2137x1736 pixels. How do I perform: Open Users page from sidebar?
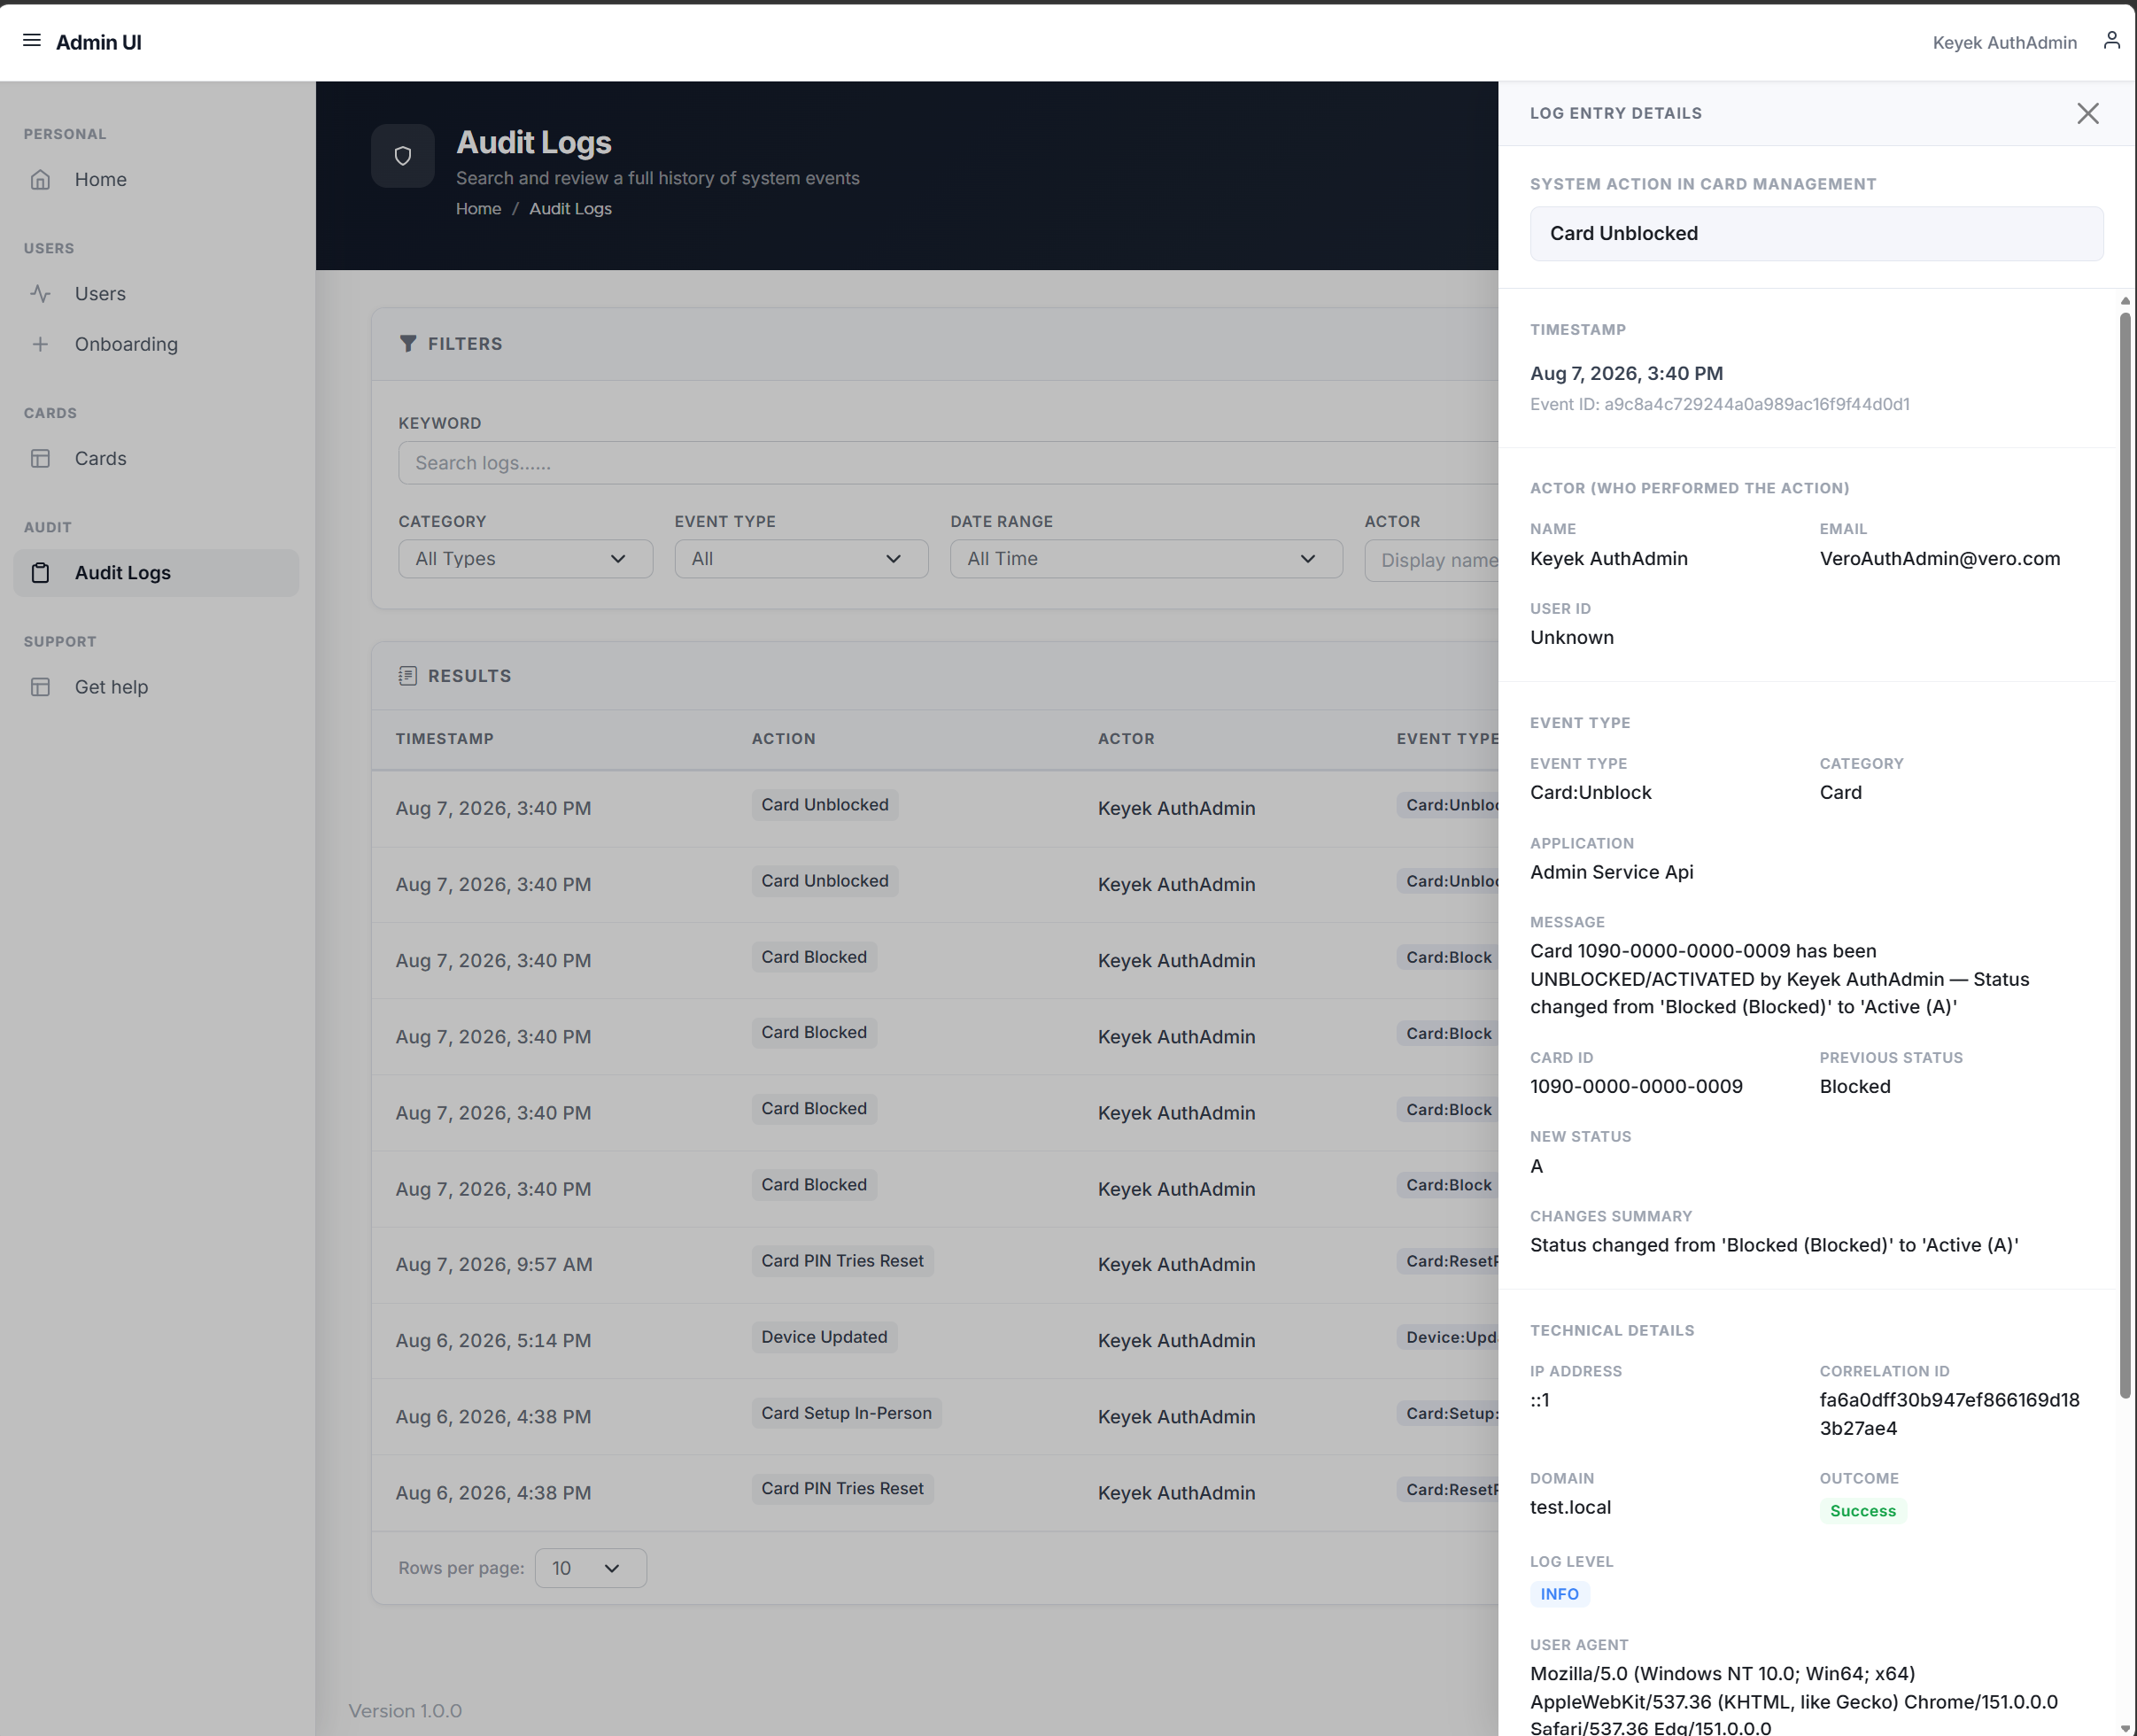pos(156,294)
